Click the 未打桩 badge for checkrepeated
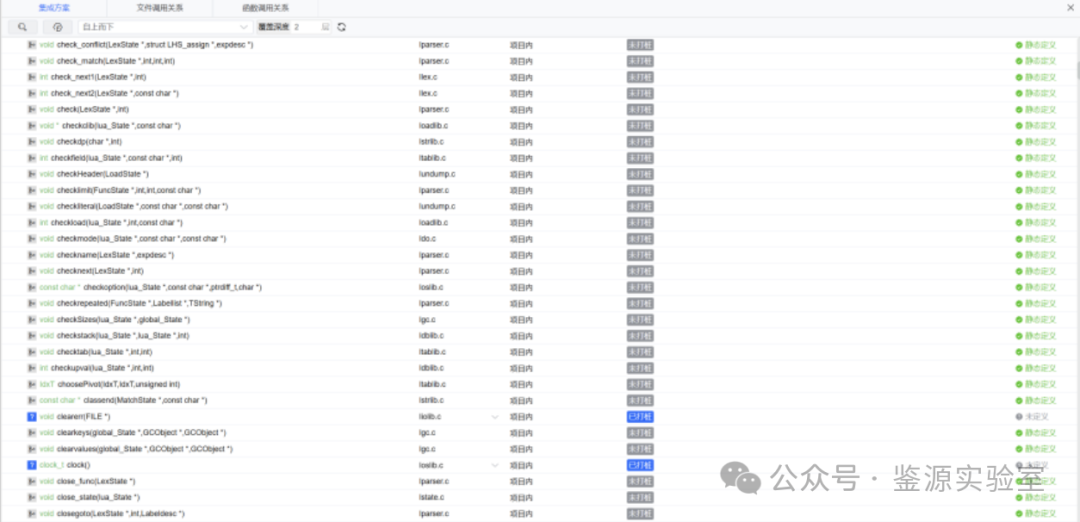Image resolution: width=1080 pixels, height=522 pixels. (640, 304)
